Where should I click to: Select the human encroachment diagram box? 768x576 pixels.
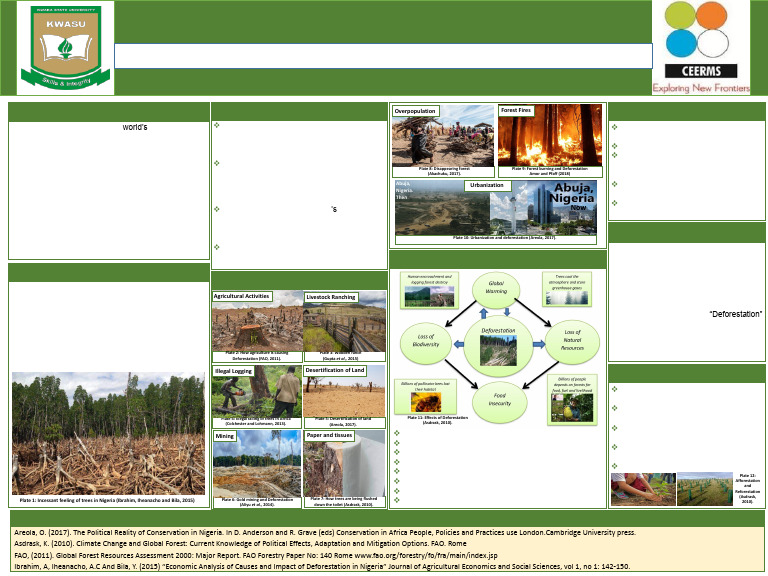click(x=430, y=290)
